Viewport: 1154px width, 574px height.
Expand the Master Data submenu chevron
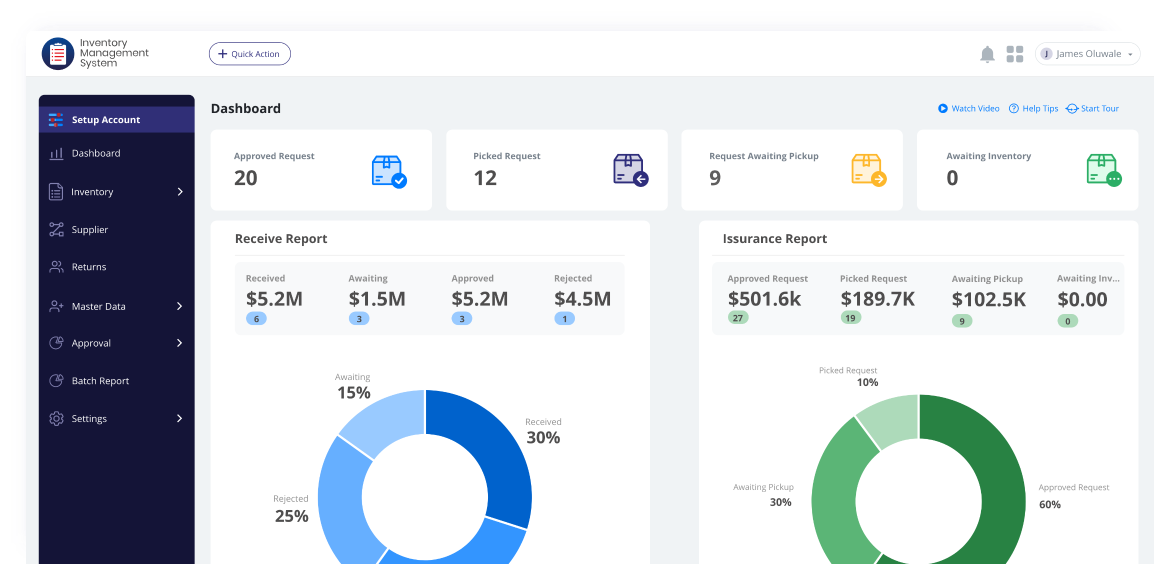180,307
